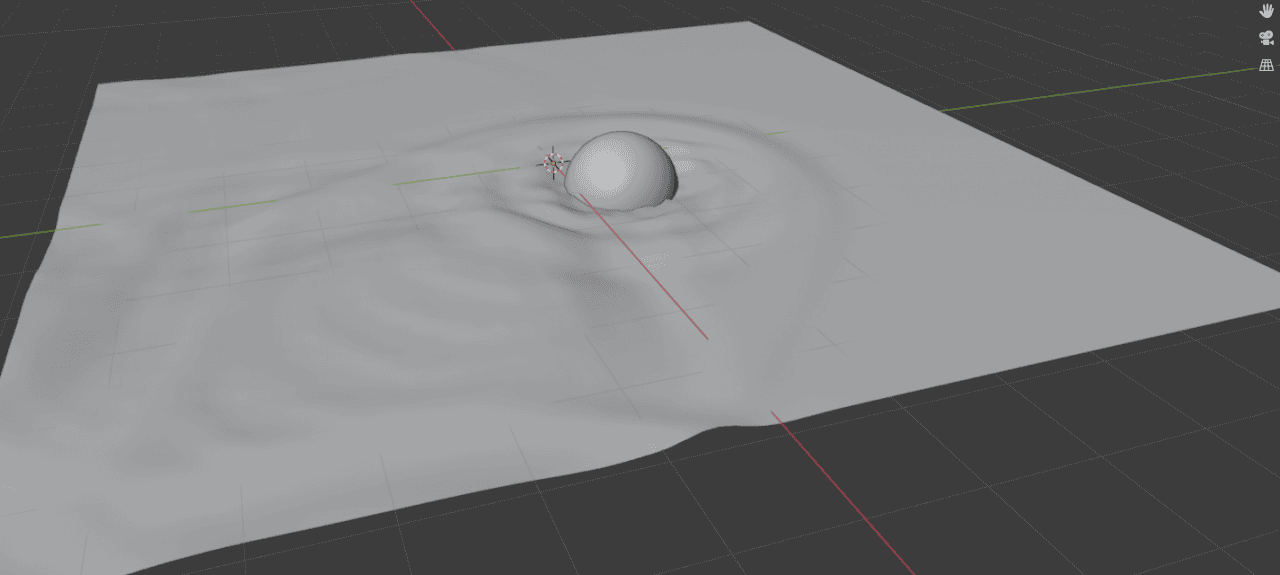Image resolution: width=1280 pixels, height=575 pixels.
Task: Switch perspective/orthographic with the grid icon
Action: click(1266, 66)
